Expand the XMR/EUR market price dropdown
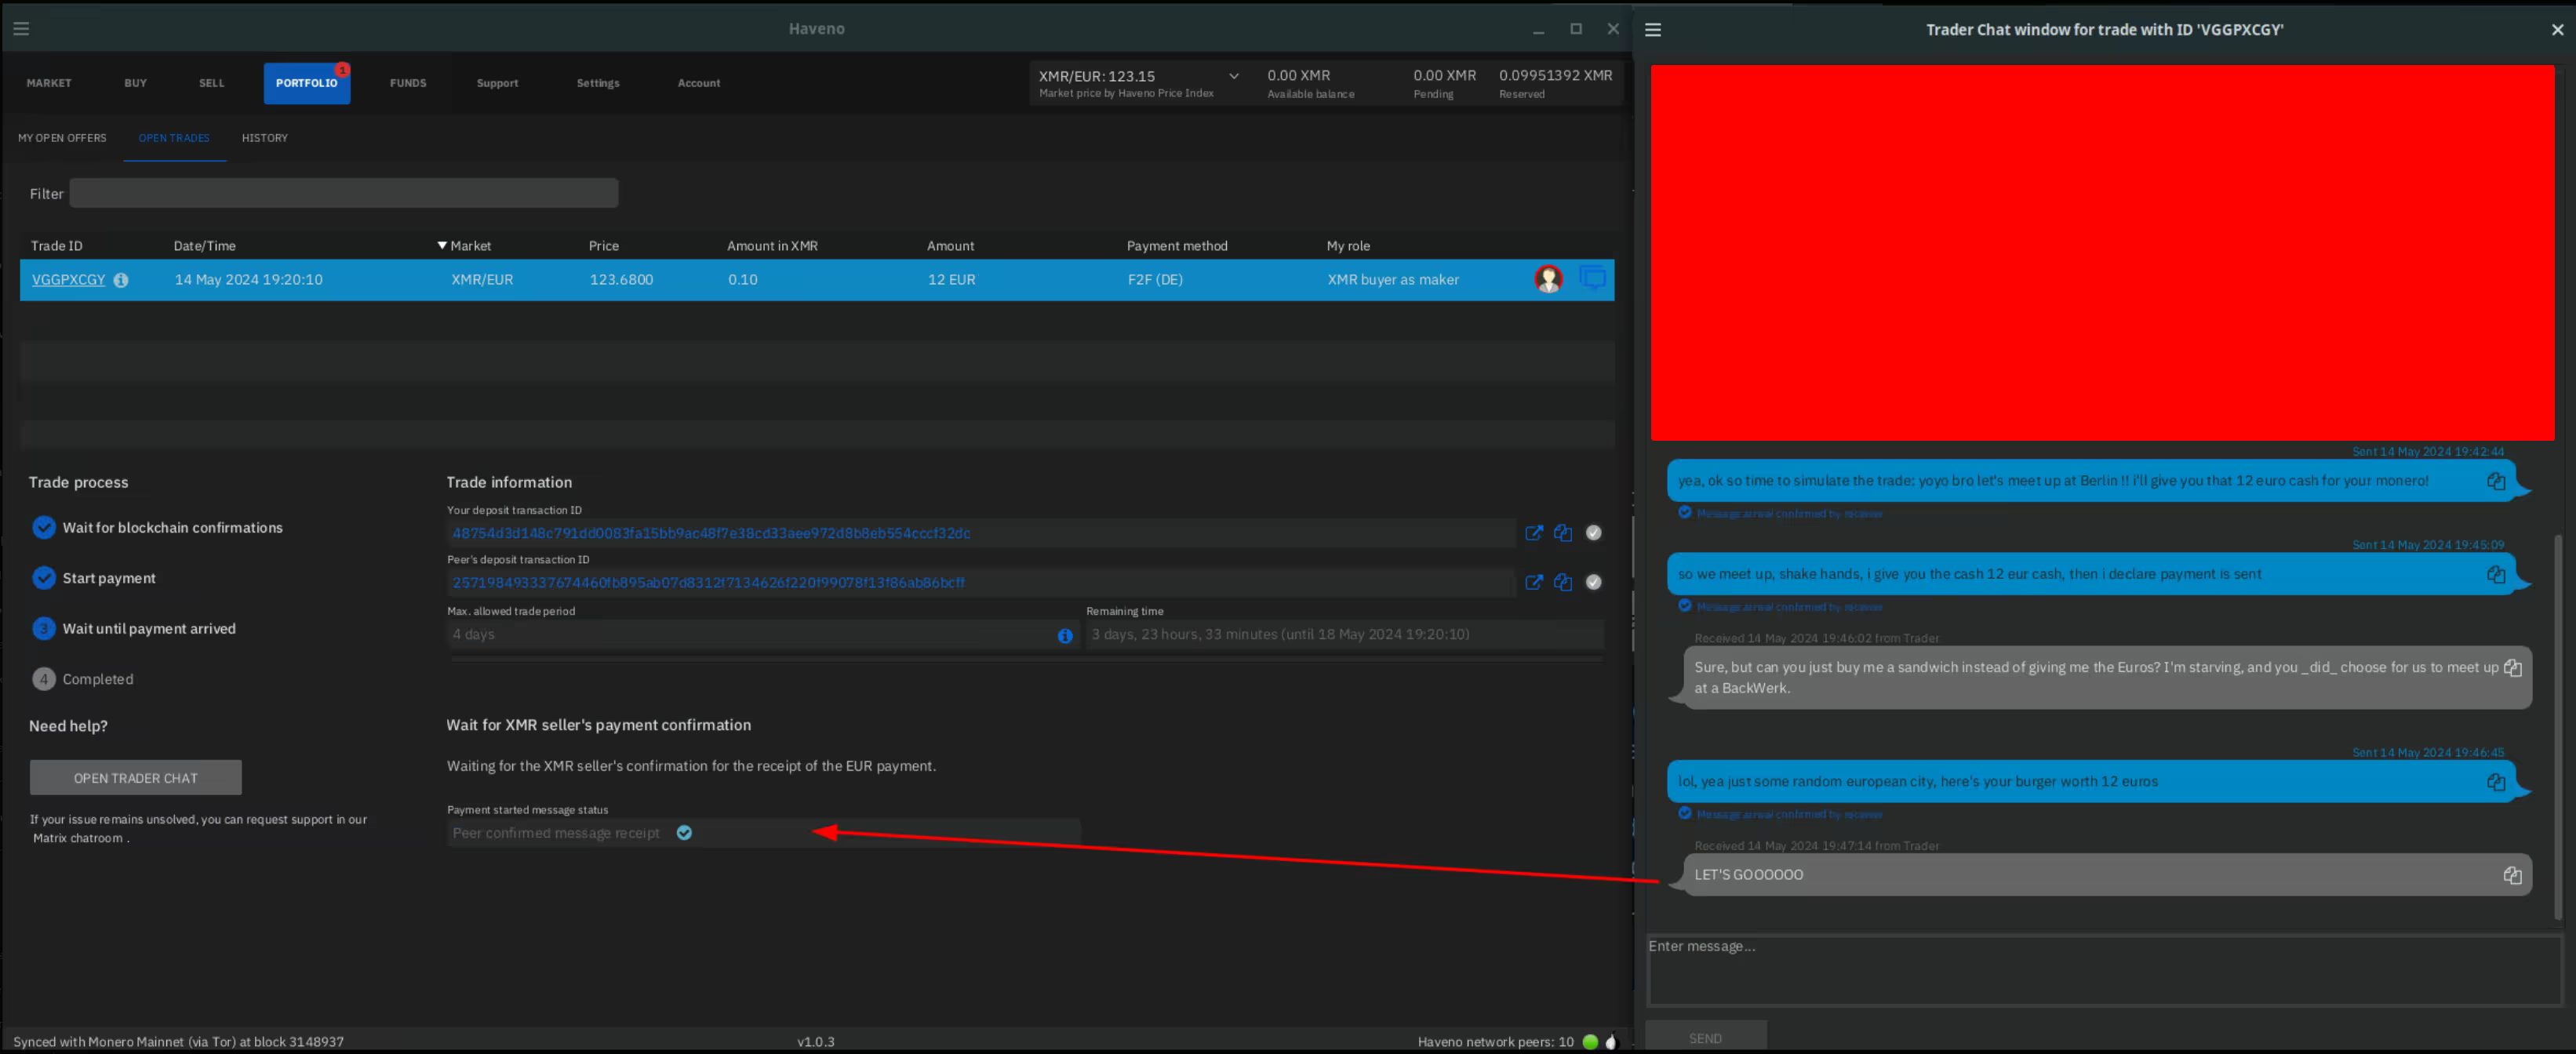This screenshot has height=1054, width=2576. [x=1233, y=76]
